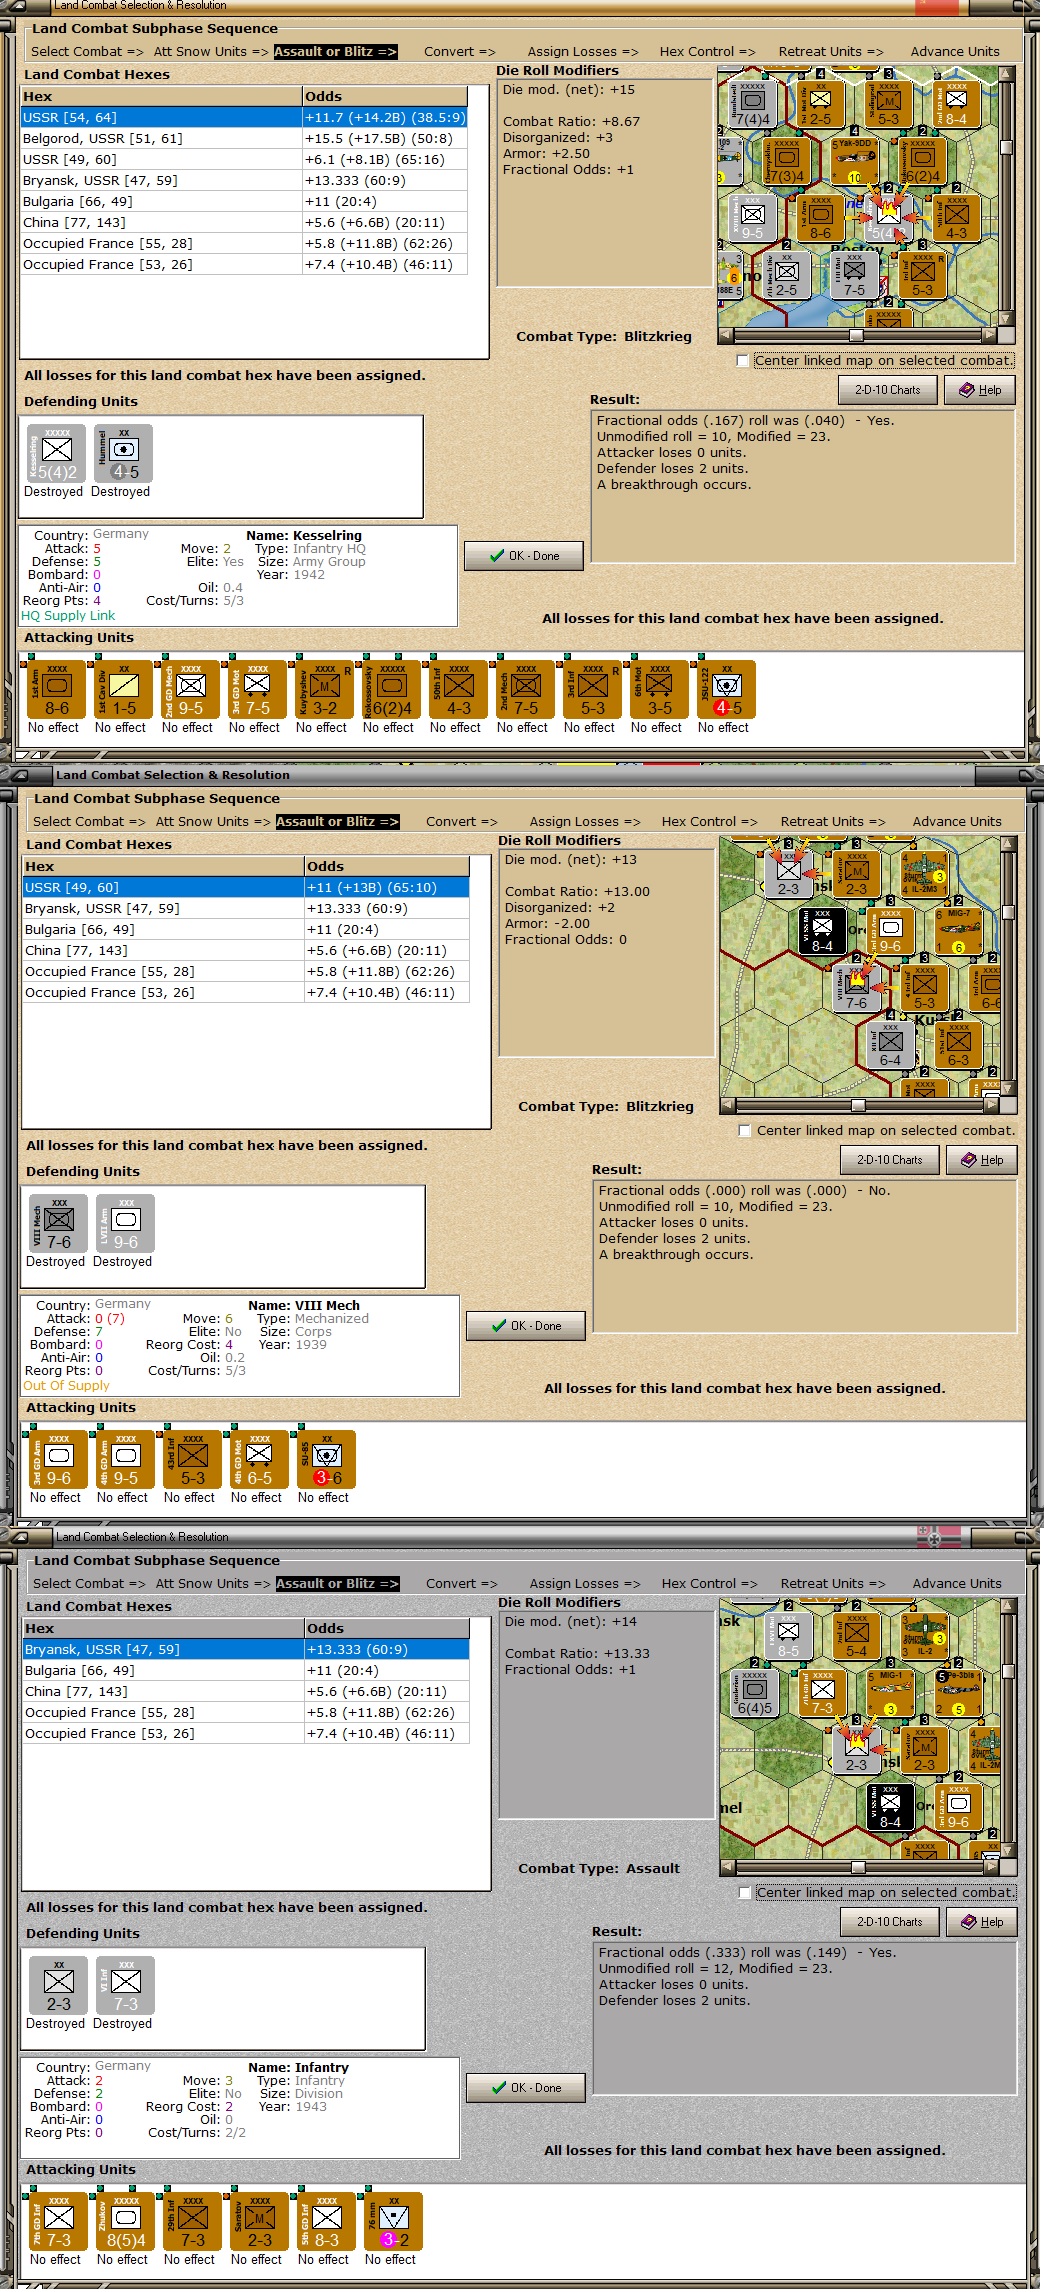Pick the ISU-122 4-5 unit counter
This screenshot has height=2292, width=1044.
pyautogui.click(x=727, y=689)
